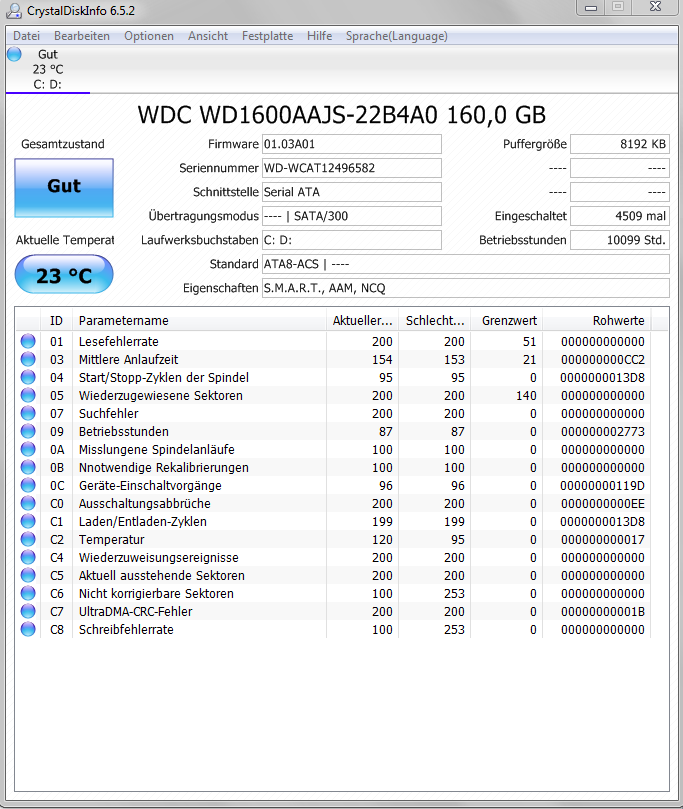Click raw value 000000000CC2

pyautogui.click(x=603, y=360)
